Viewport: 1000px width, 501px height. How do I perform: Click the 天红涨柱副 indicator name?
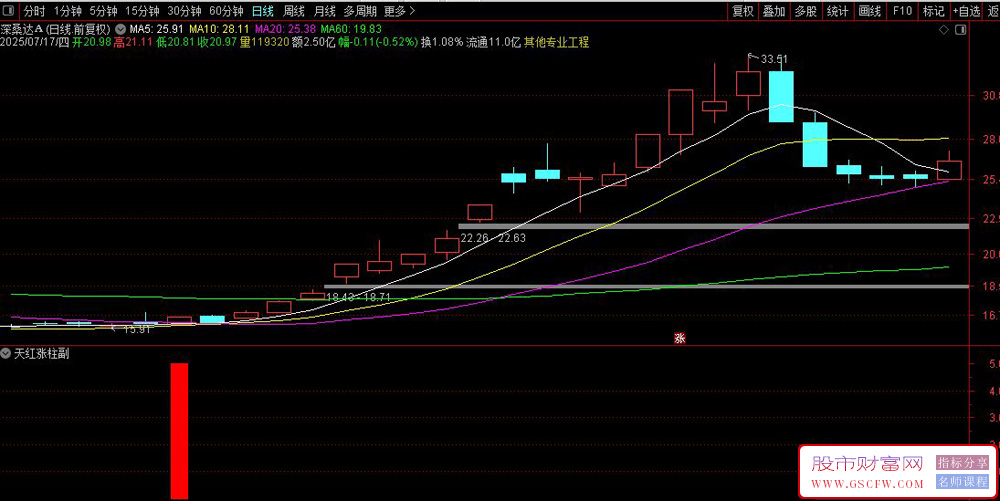pyautogui.click(x=41, y=353)
